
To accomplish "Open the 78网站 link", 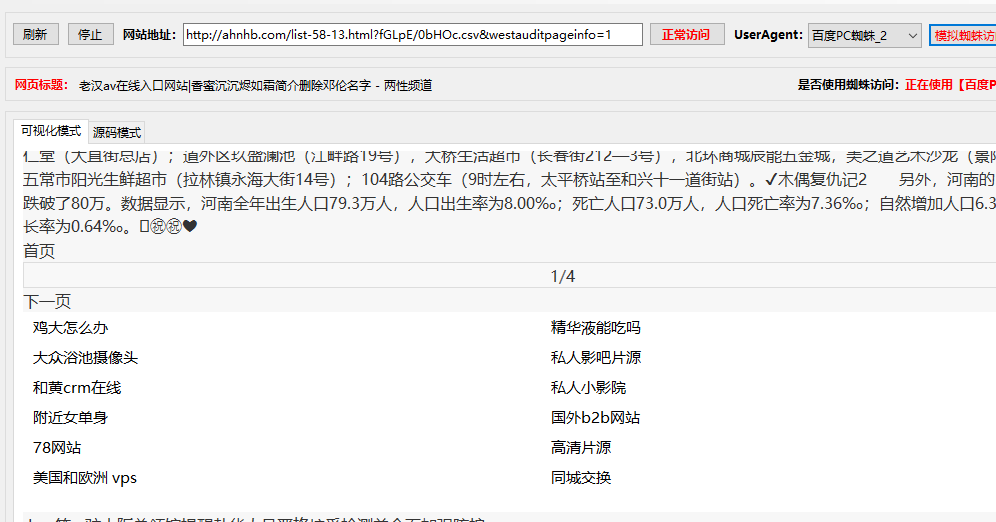I will click(x=57, y=447).
